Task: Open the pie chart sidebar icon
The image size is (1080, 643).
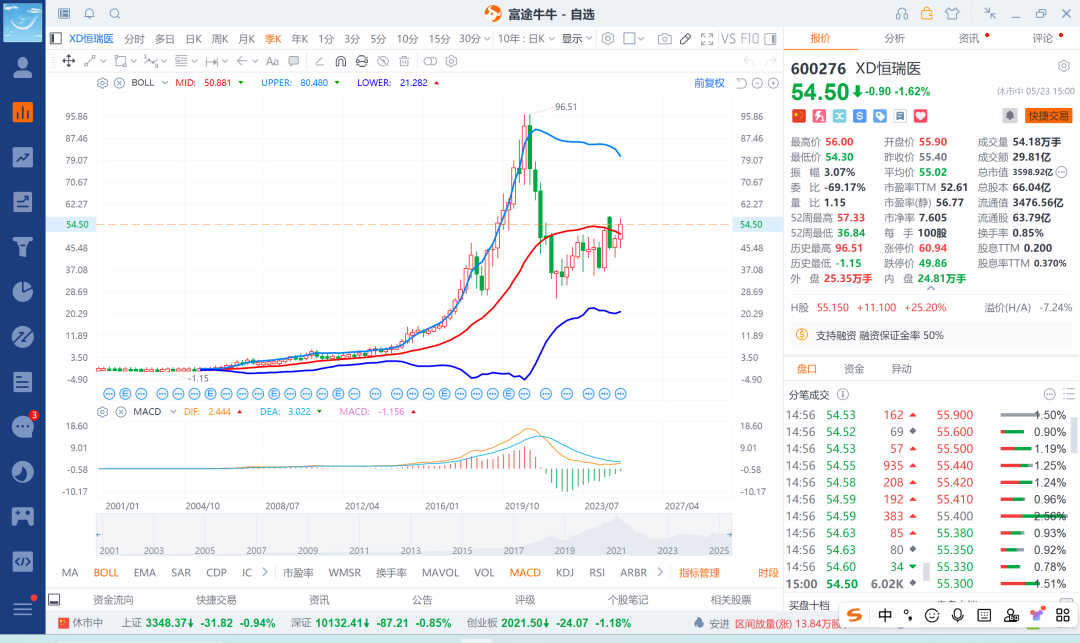Action: 23,291
